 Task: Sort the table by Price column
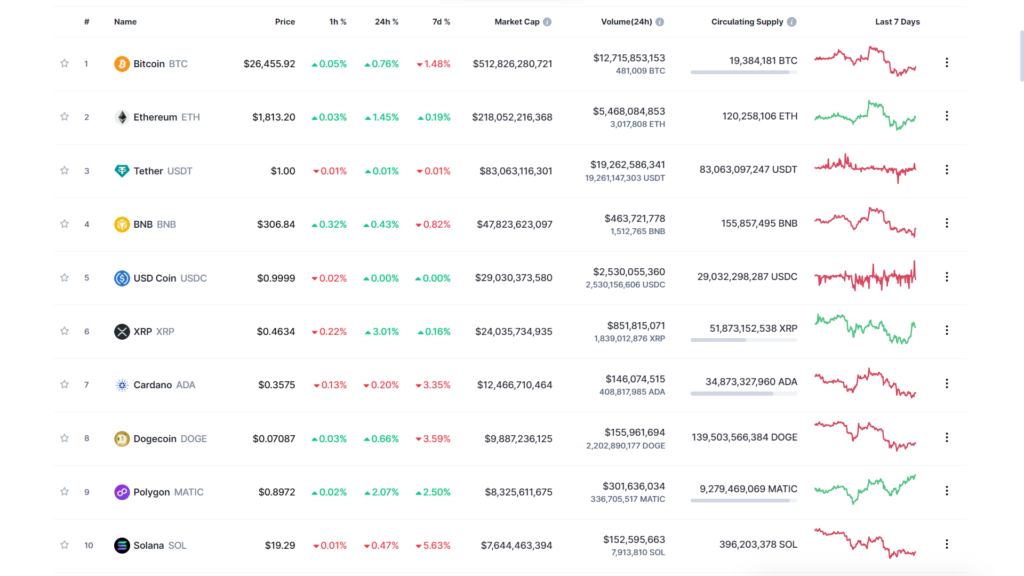coord(285,21)
